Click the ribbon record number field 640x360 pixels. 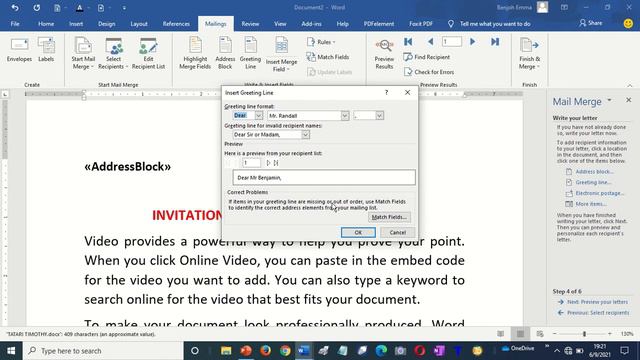[x=452, y=42]
